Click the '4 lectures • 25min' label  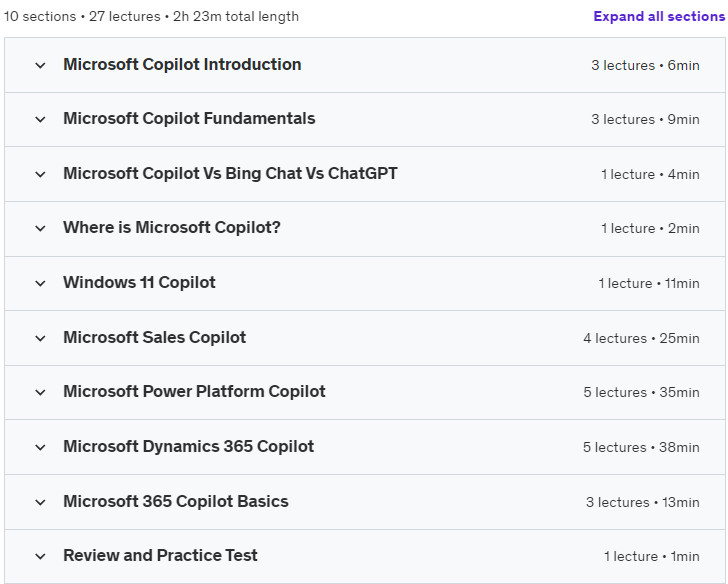point(642,338)
